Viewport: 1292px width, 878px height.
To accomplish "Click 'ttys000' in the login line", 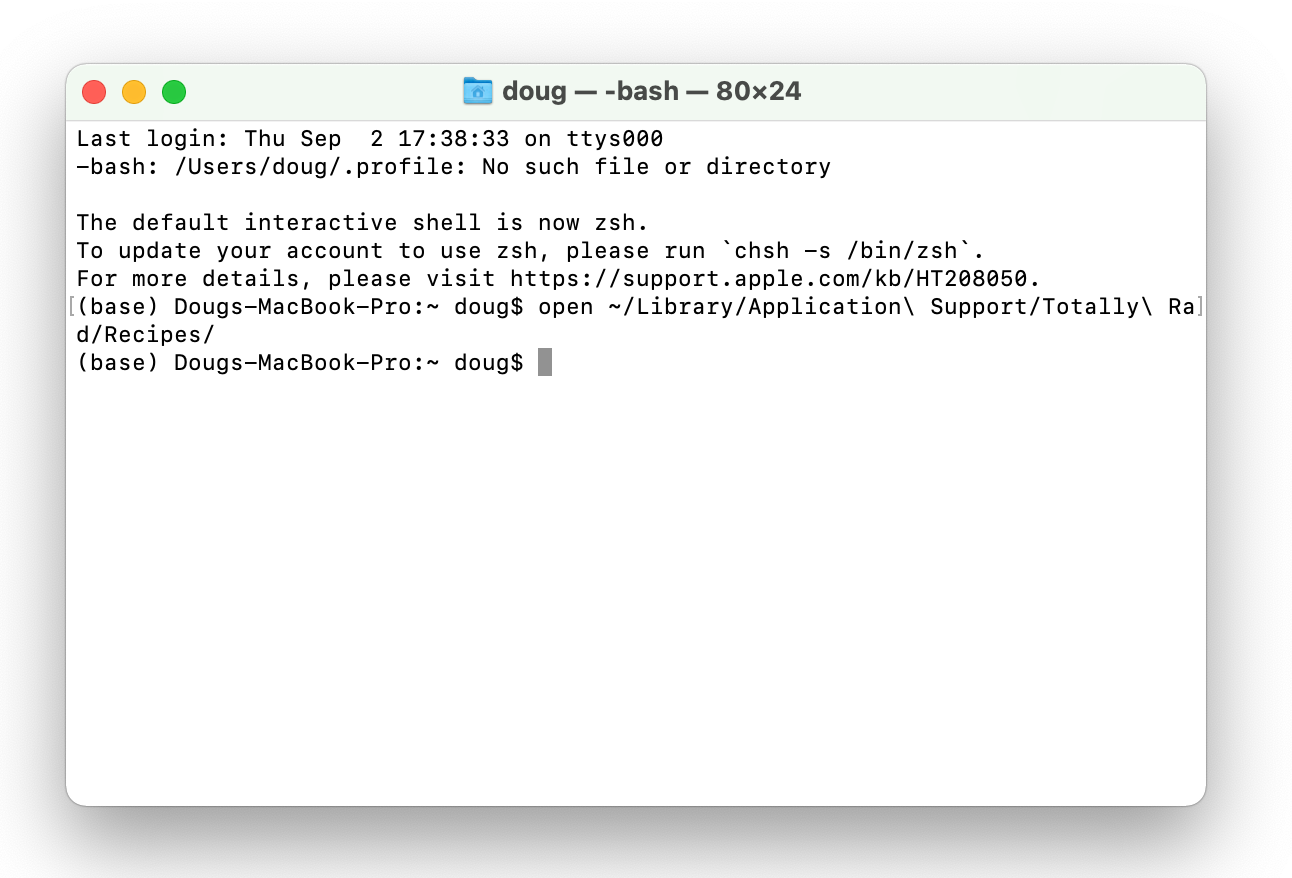I will click(614, 139).
